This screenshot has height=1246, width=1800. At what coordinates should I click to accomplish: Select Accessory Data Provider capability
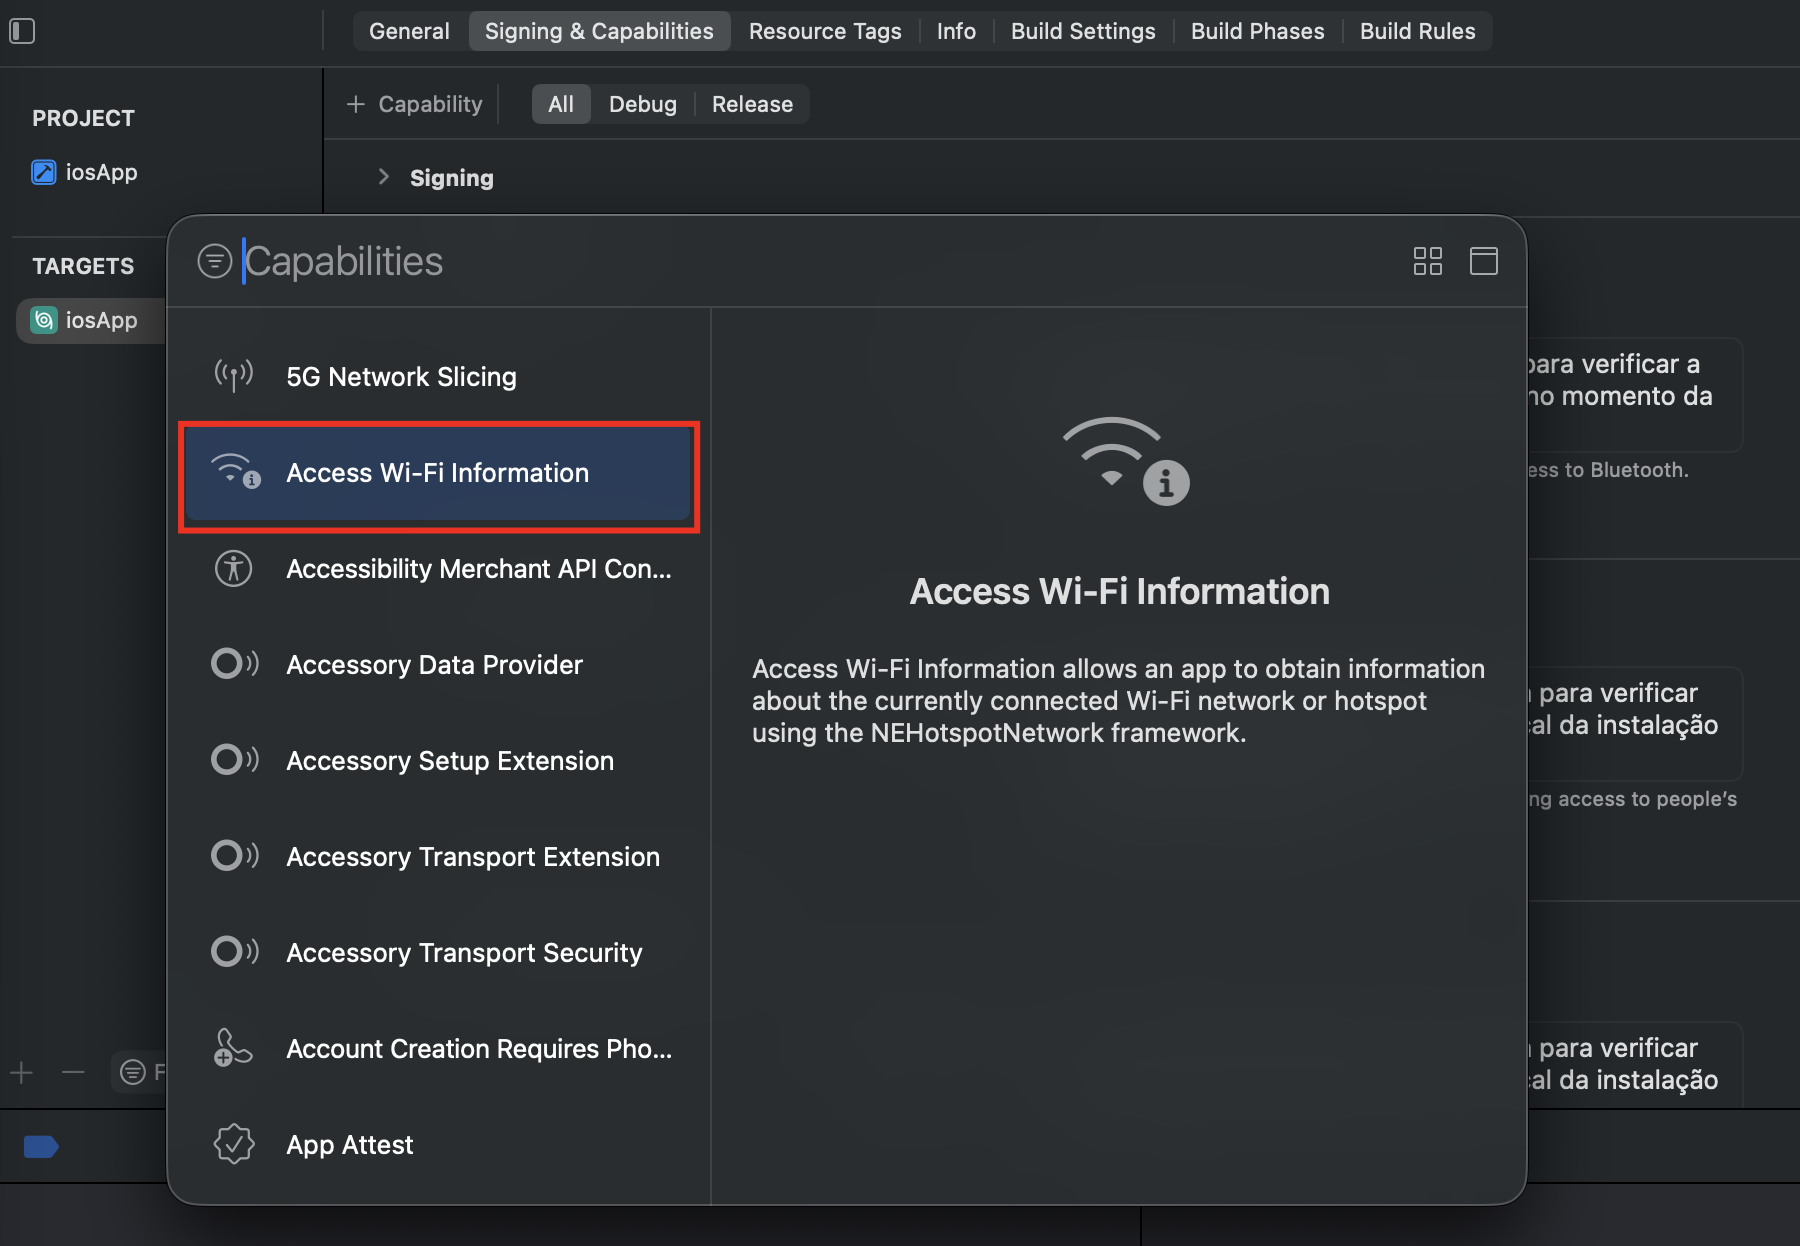[440, 664]
